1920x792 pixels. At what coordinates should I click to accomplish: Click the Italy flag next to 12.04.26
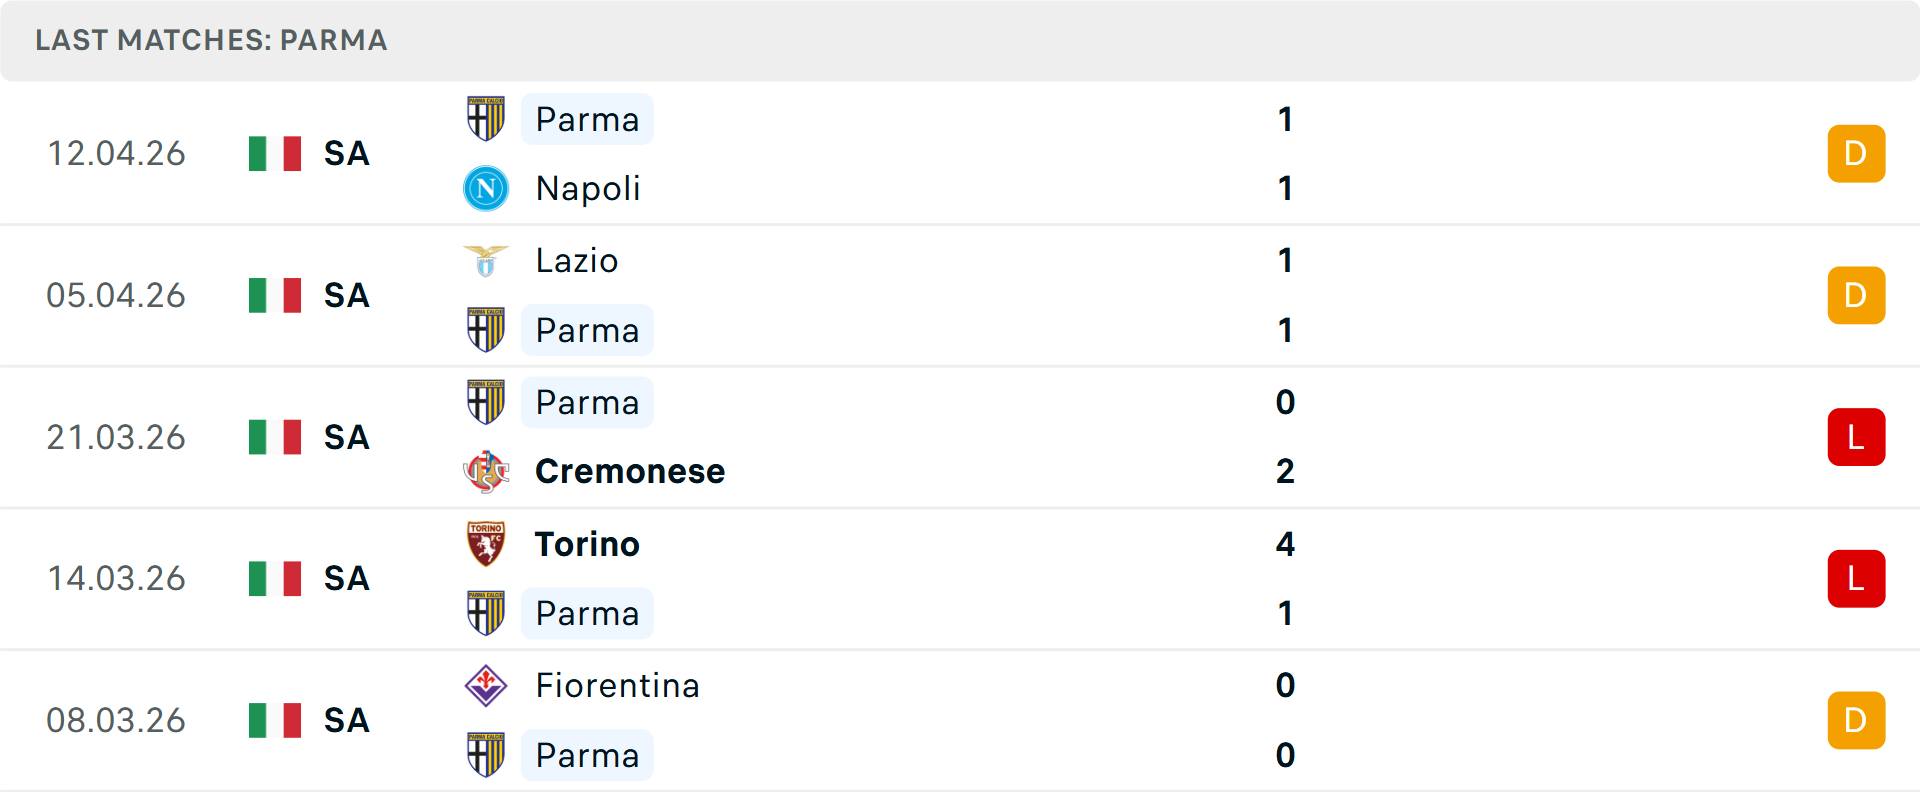click(x=274, y=154)
